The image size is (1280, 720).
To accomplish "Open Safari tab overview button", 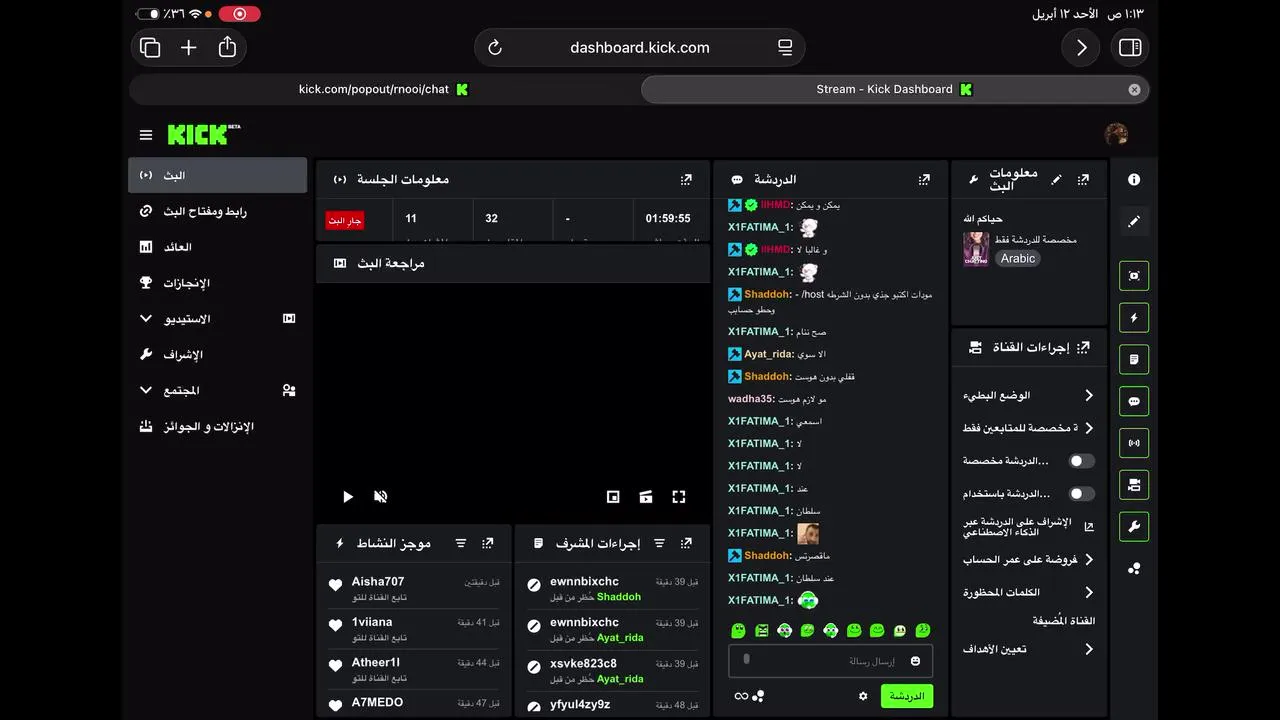I will (150, 48).
